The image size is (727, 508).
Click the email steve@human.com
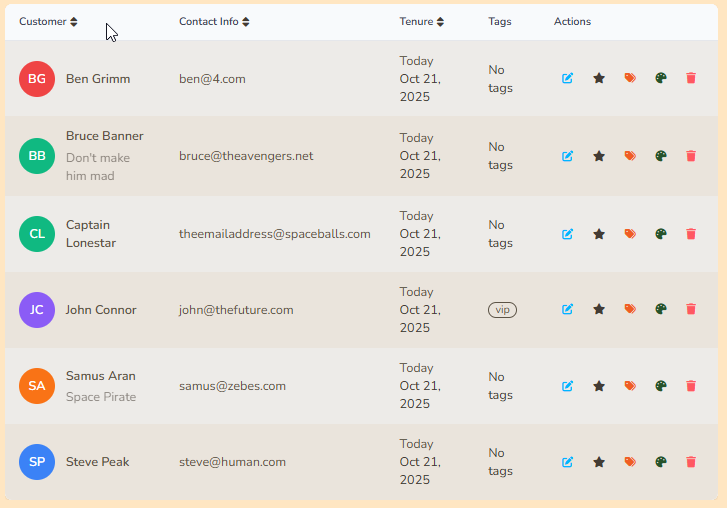tap(232, 462)
